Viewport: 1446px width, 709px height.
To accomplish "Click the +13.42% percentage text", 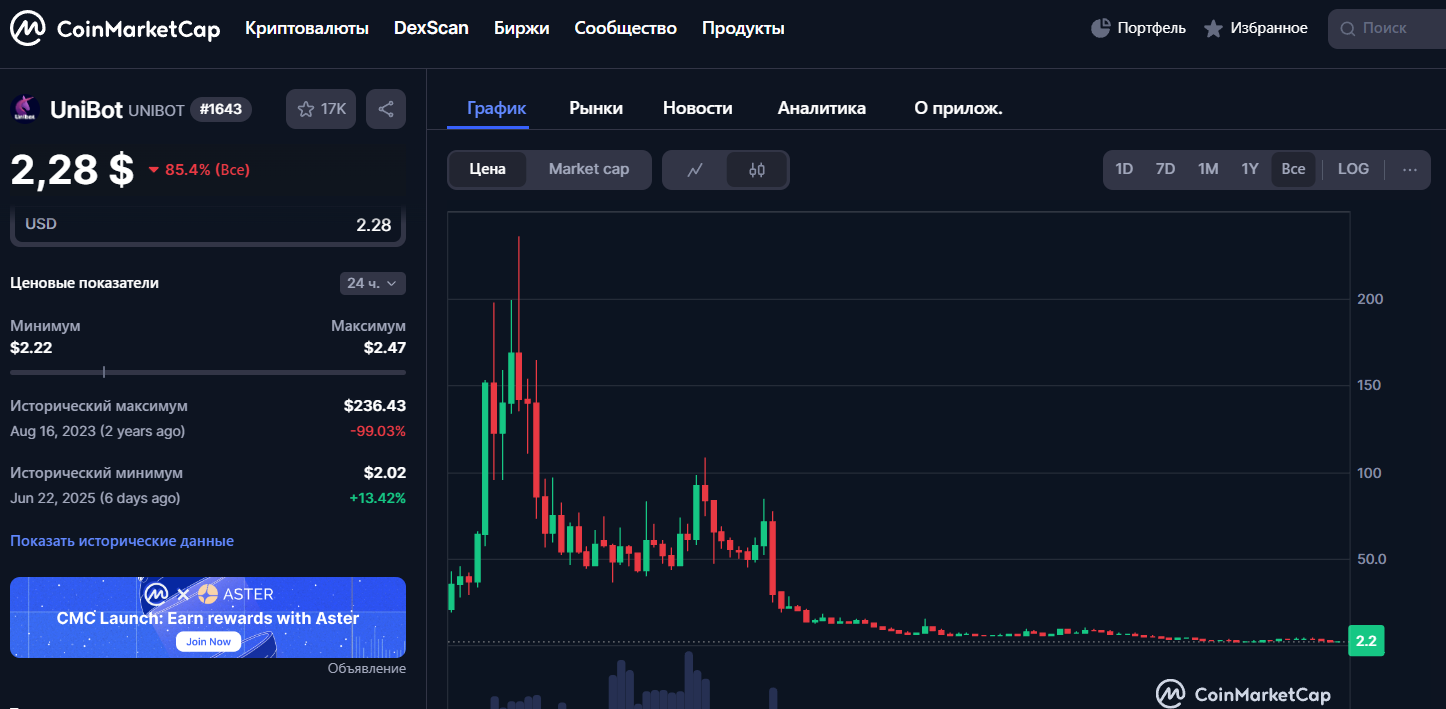I will click(x=378, y=497).
